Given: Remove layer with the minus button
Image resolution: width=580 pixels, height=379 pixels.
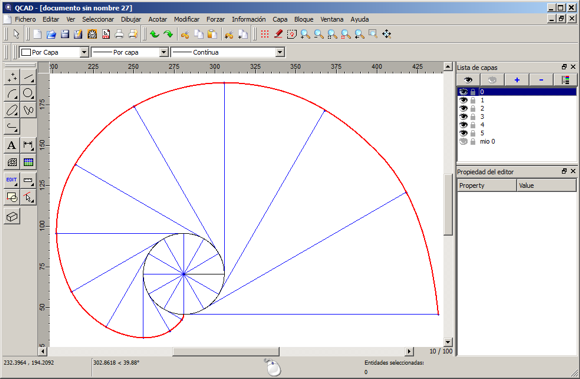Looking at the screenshot, I should pos(541,80).
